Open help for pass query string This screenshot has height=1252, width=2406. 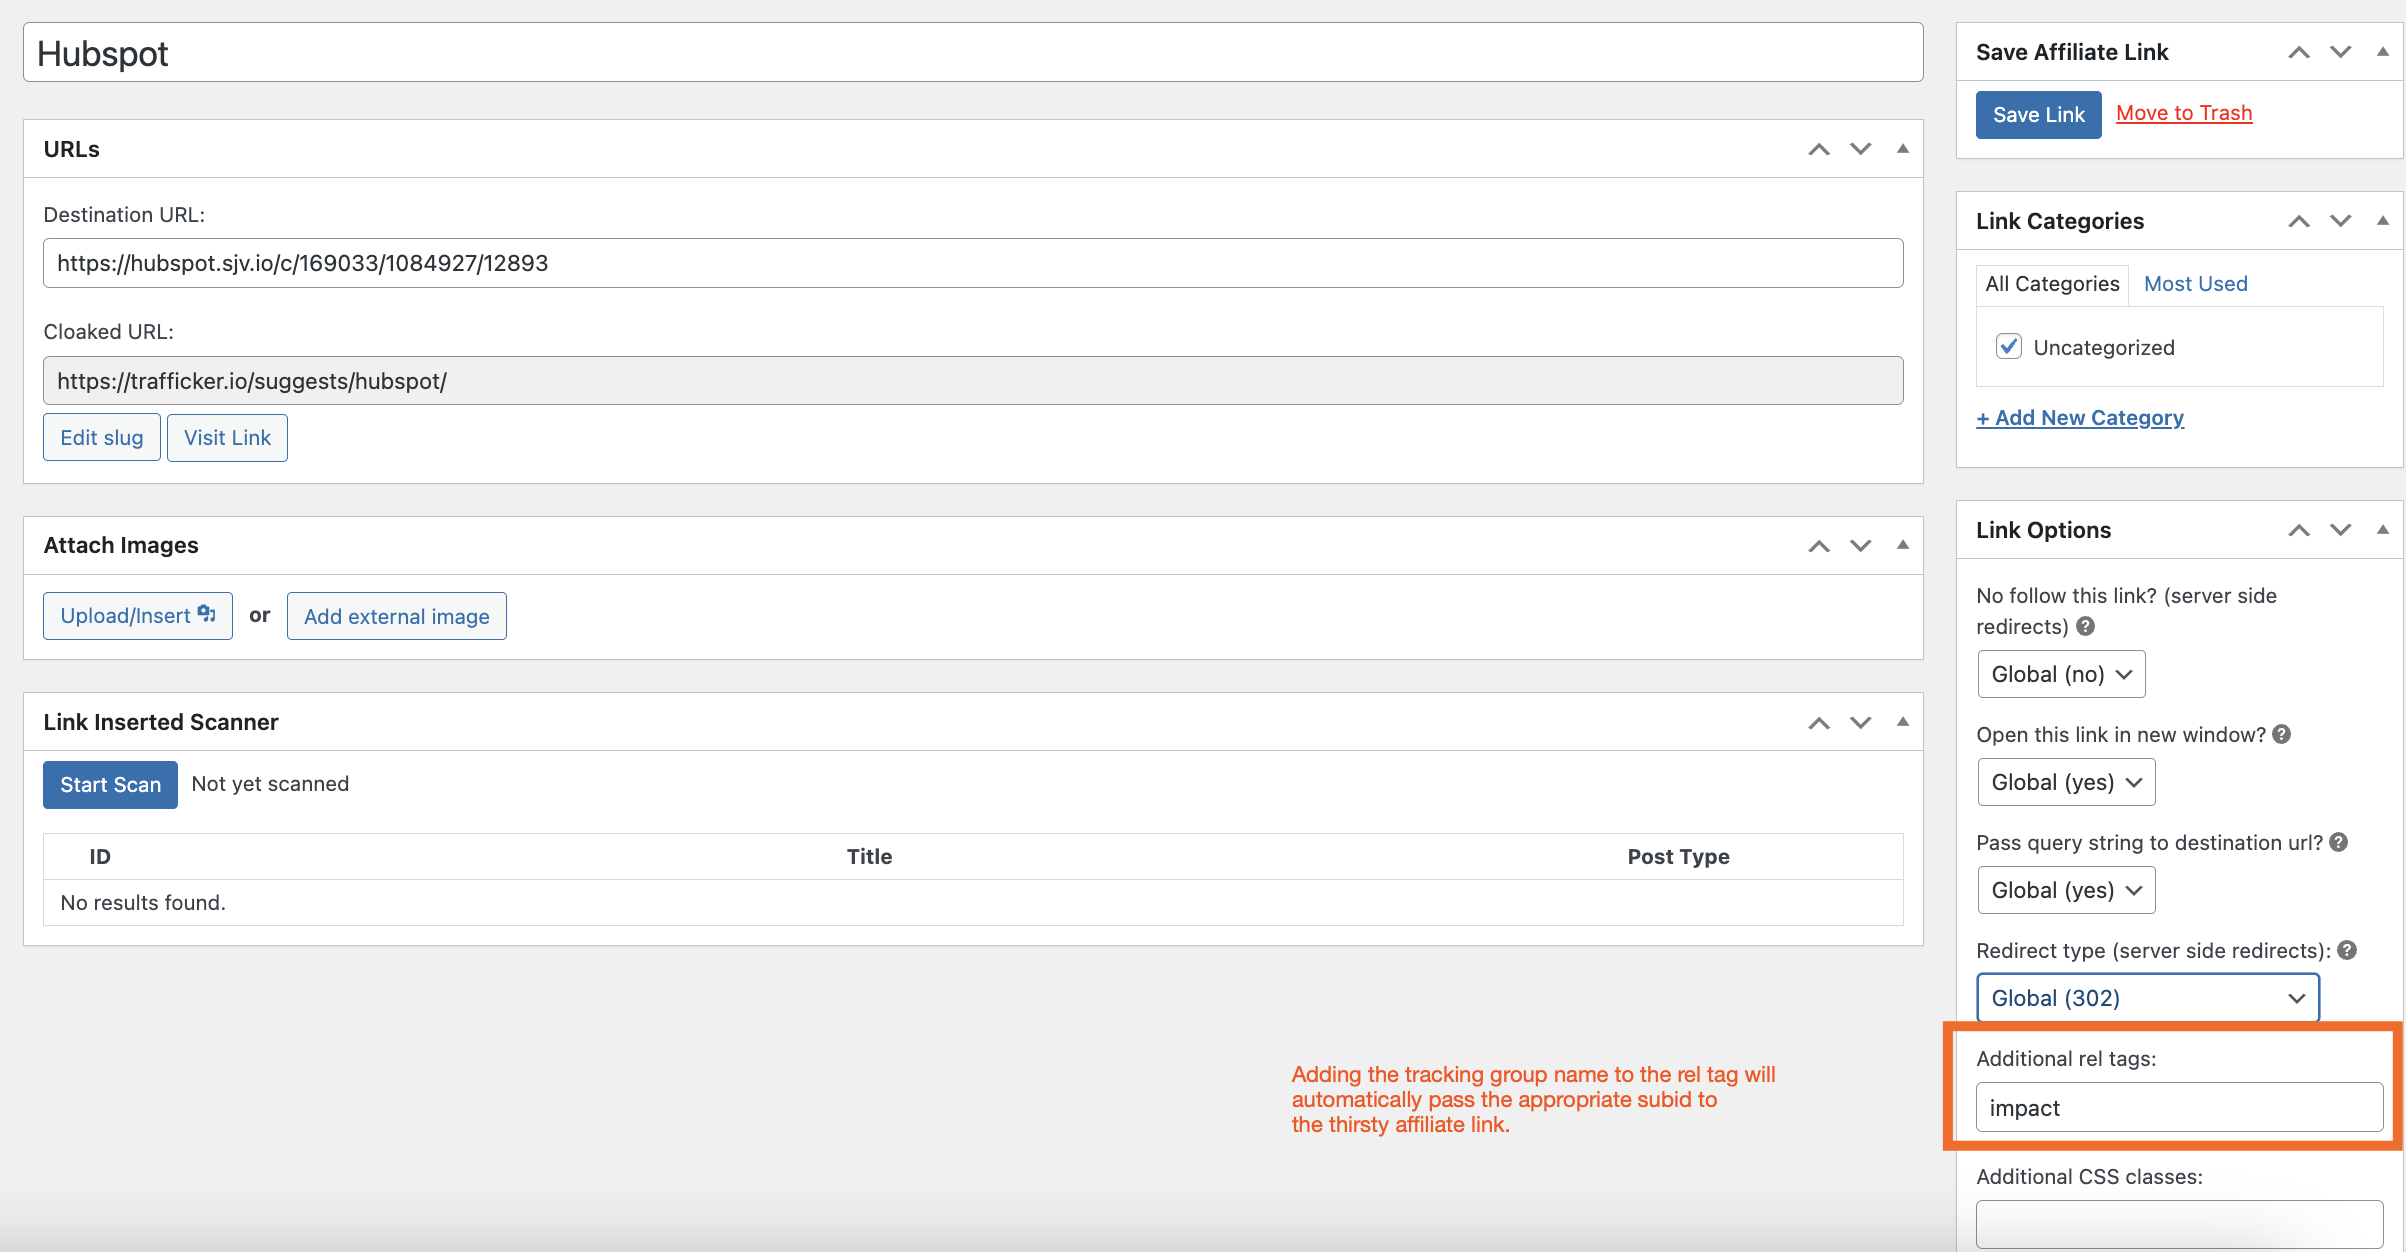pyautogui.click(x=2338, y=842)
